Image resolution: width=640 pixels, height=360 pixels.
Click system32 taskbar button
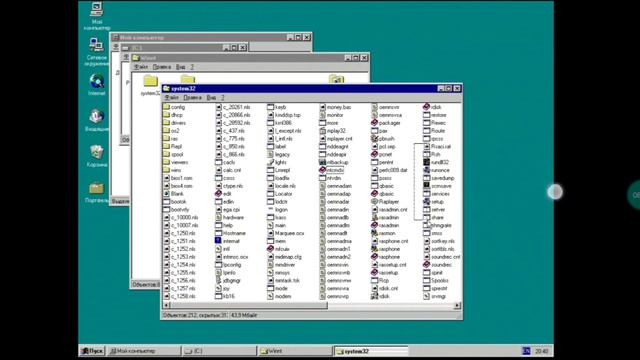(x=371, y=351)
